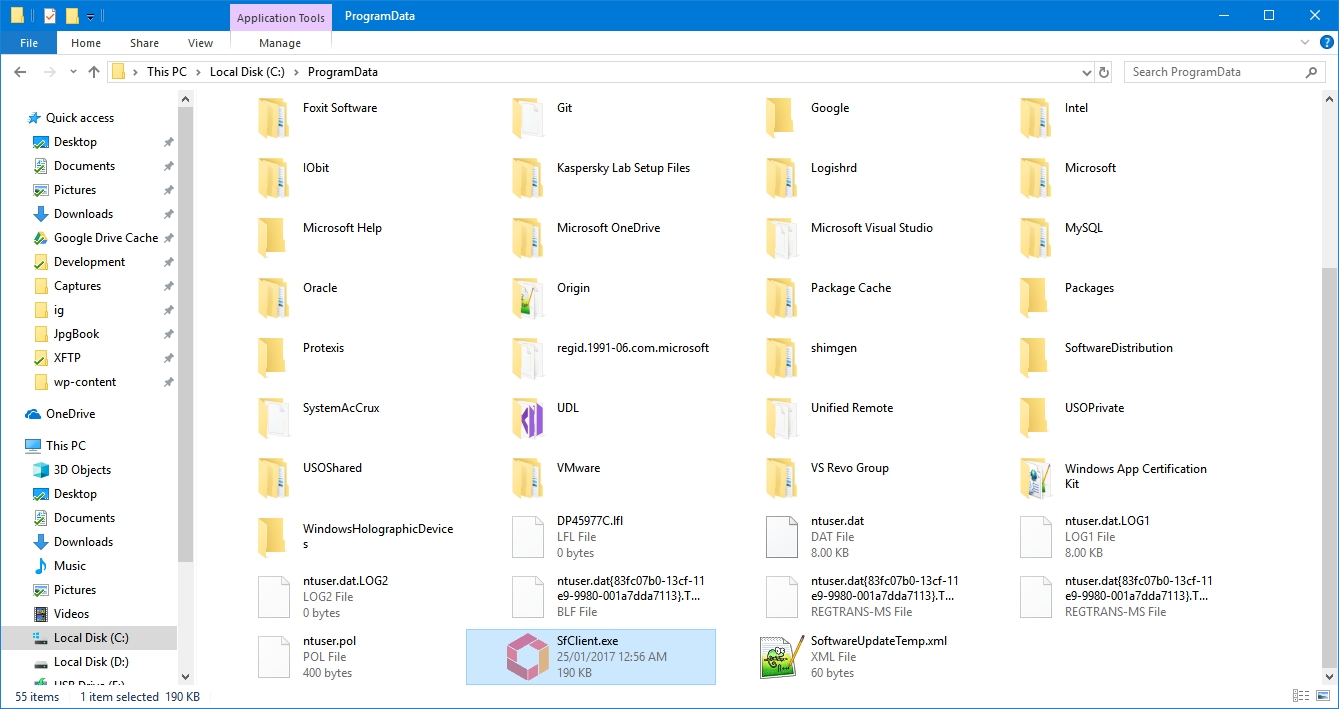Click the Back navigation arrow
1339x709 pixels.
click(20, 72)
